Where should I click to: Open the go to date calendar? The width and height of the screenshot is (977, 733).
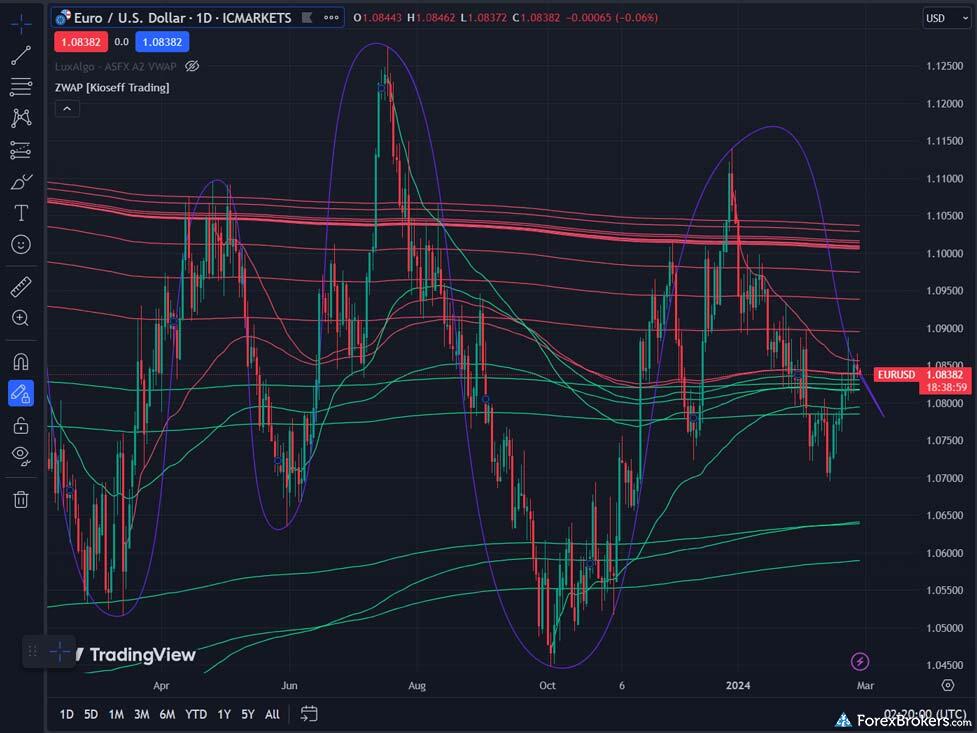tap(309, 714)
